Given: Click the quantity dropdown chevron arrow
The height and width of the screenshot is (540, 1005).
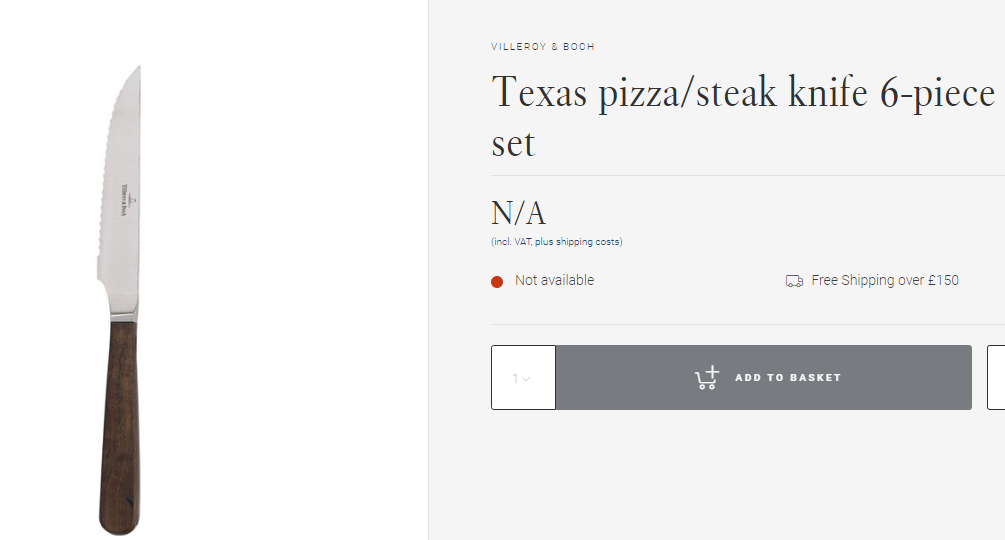Looking at the screenshot, I should (526, 379).
